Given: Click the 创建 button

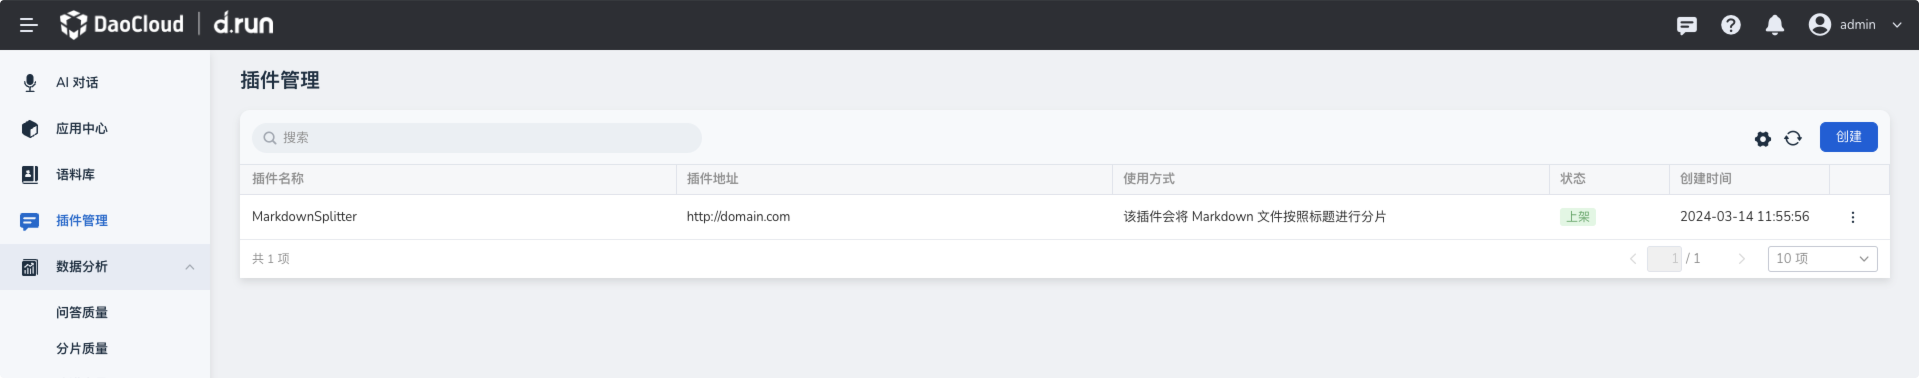Looking at the screenshot, I should tap(1848, 137).
